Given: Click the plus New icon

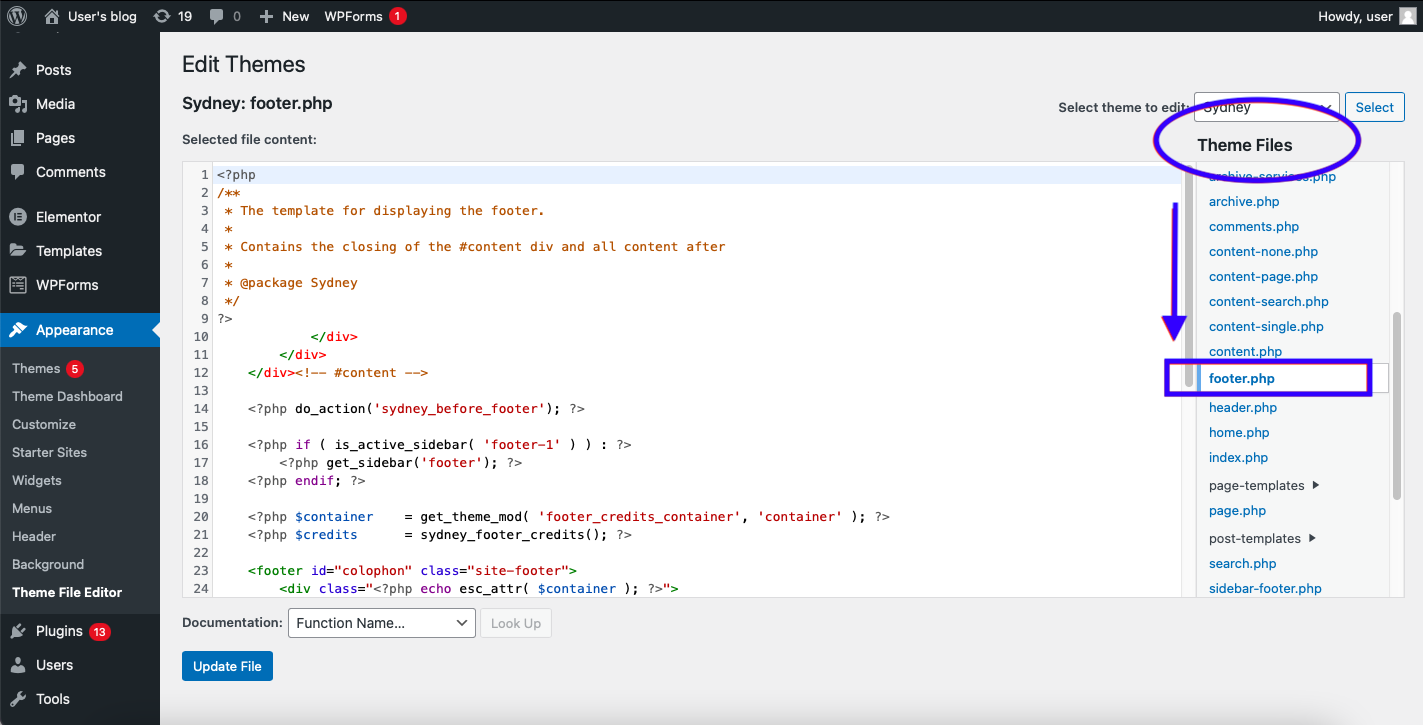Looking at the screenshot, I should tap(266, 16).
